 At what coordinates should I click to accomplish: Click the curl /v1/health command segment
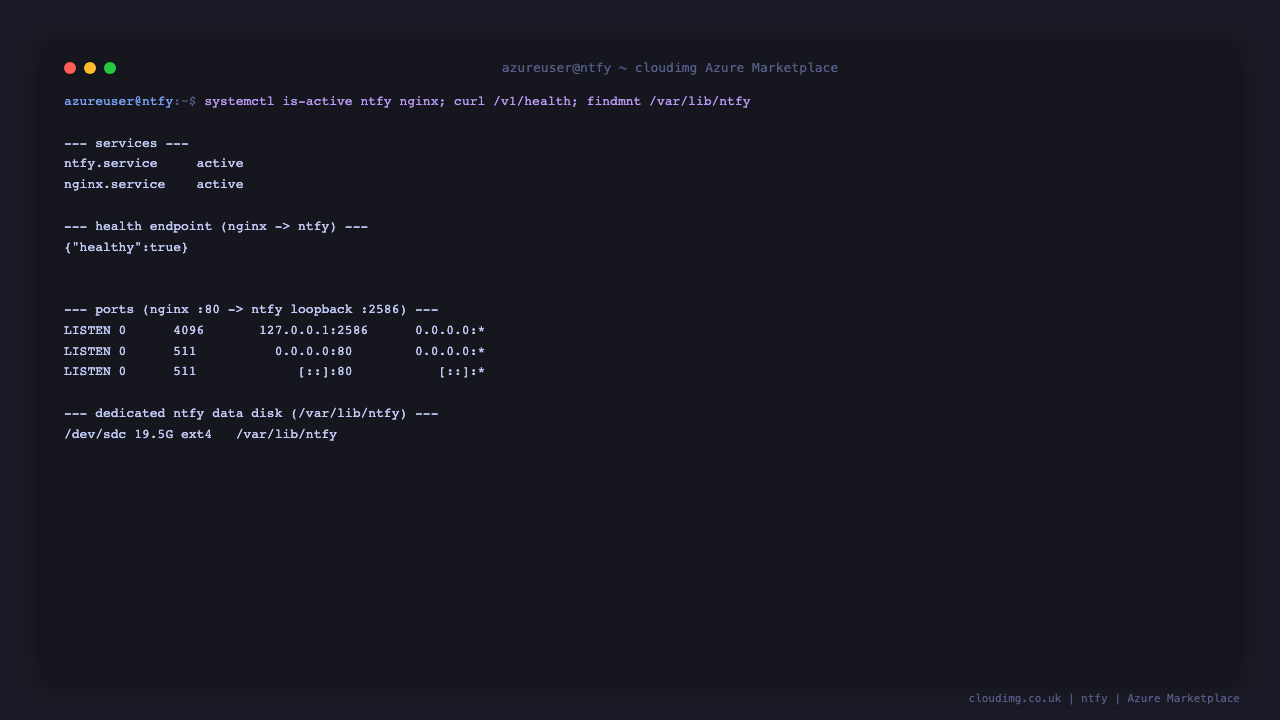pos(516,101)
